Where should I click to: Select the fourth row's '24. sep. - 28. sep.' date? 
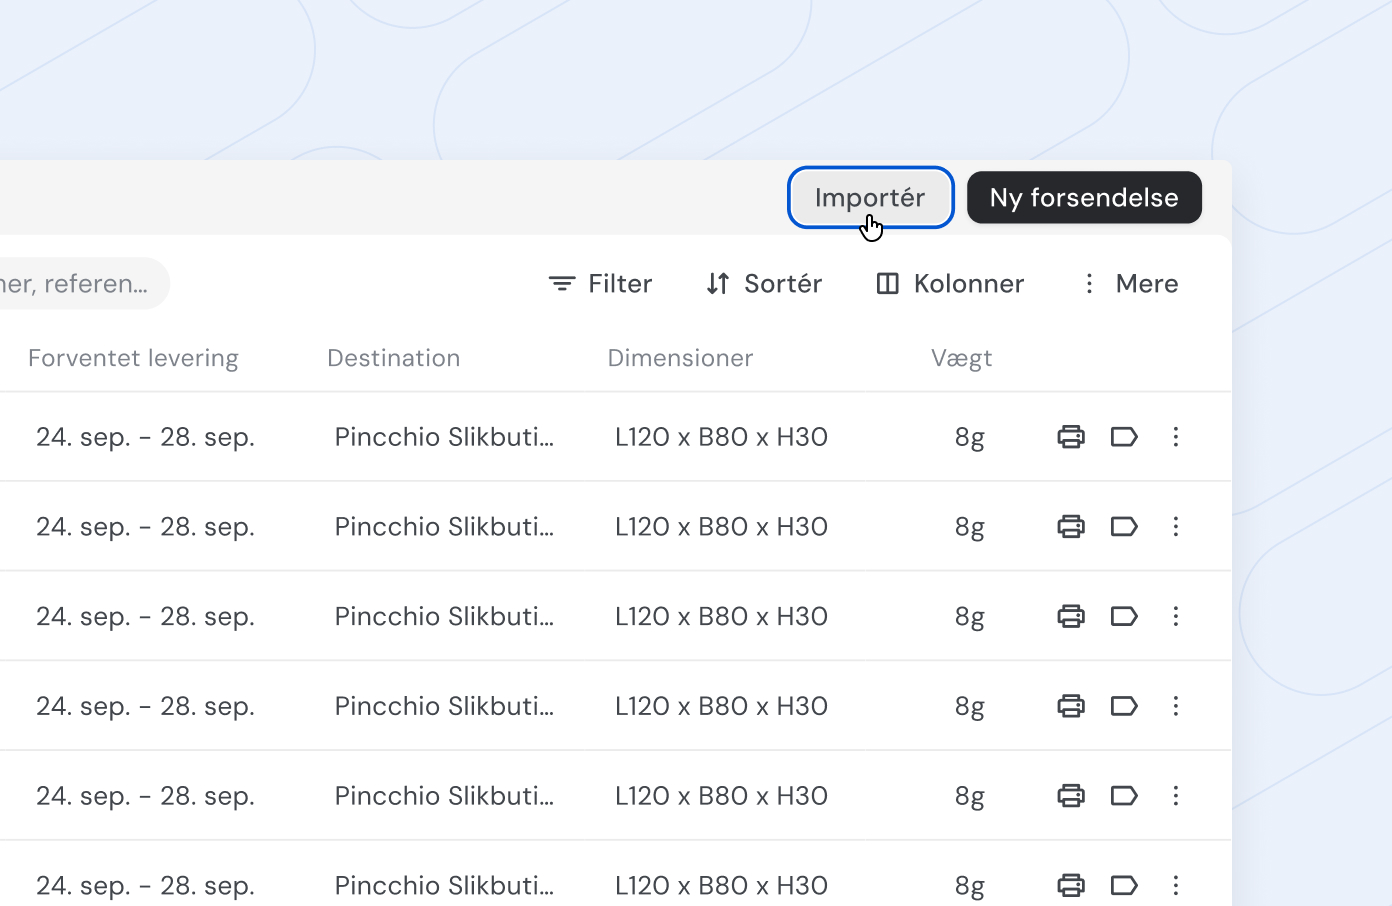point(146,706)
